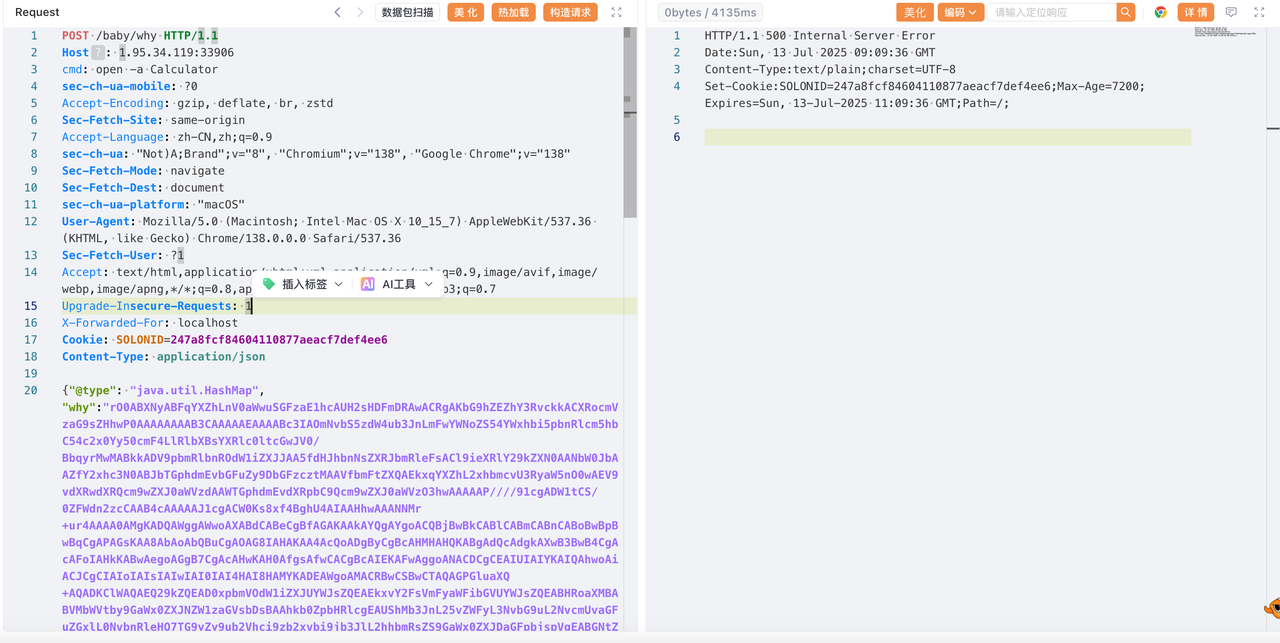This screenshot has height=643, width=1280.
Task: Open response in Chrome browser icon
Action: tap(1160, 12)
